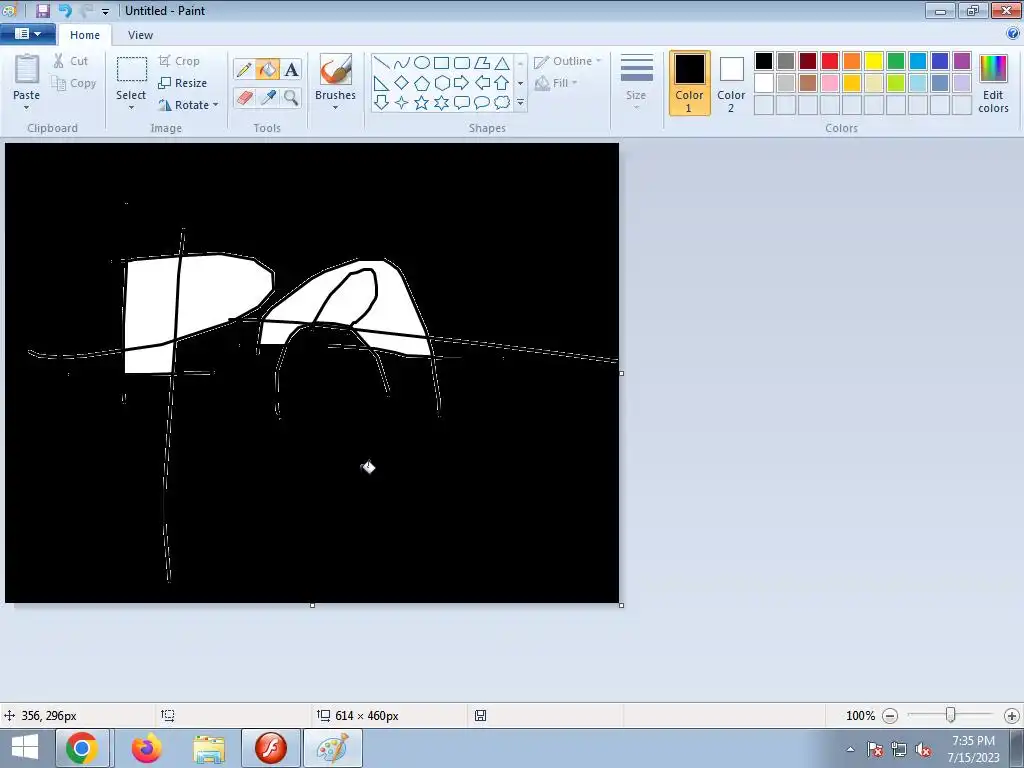Pick the oval shape

click(x=421, y=63)
